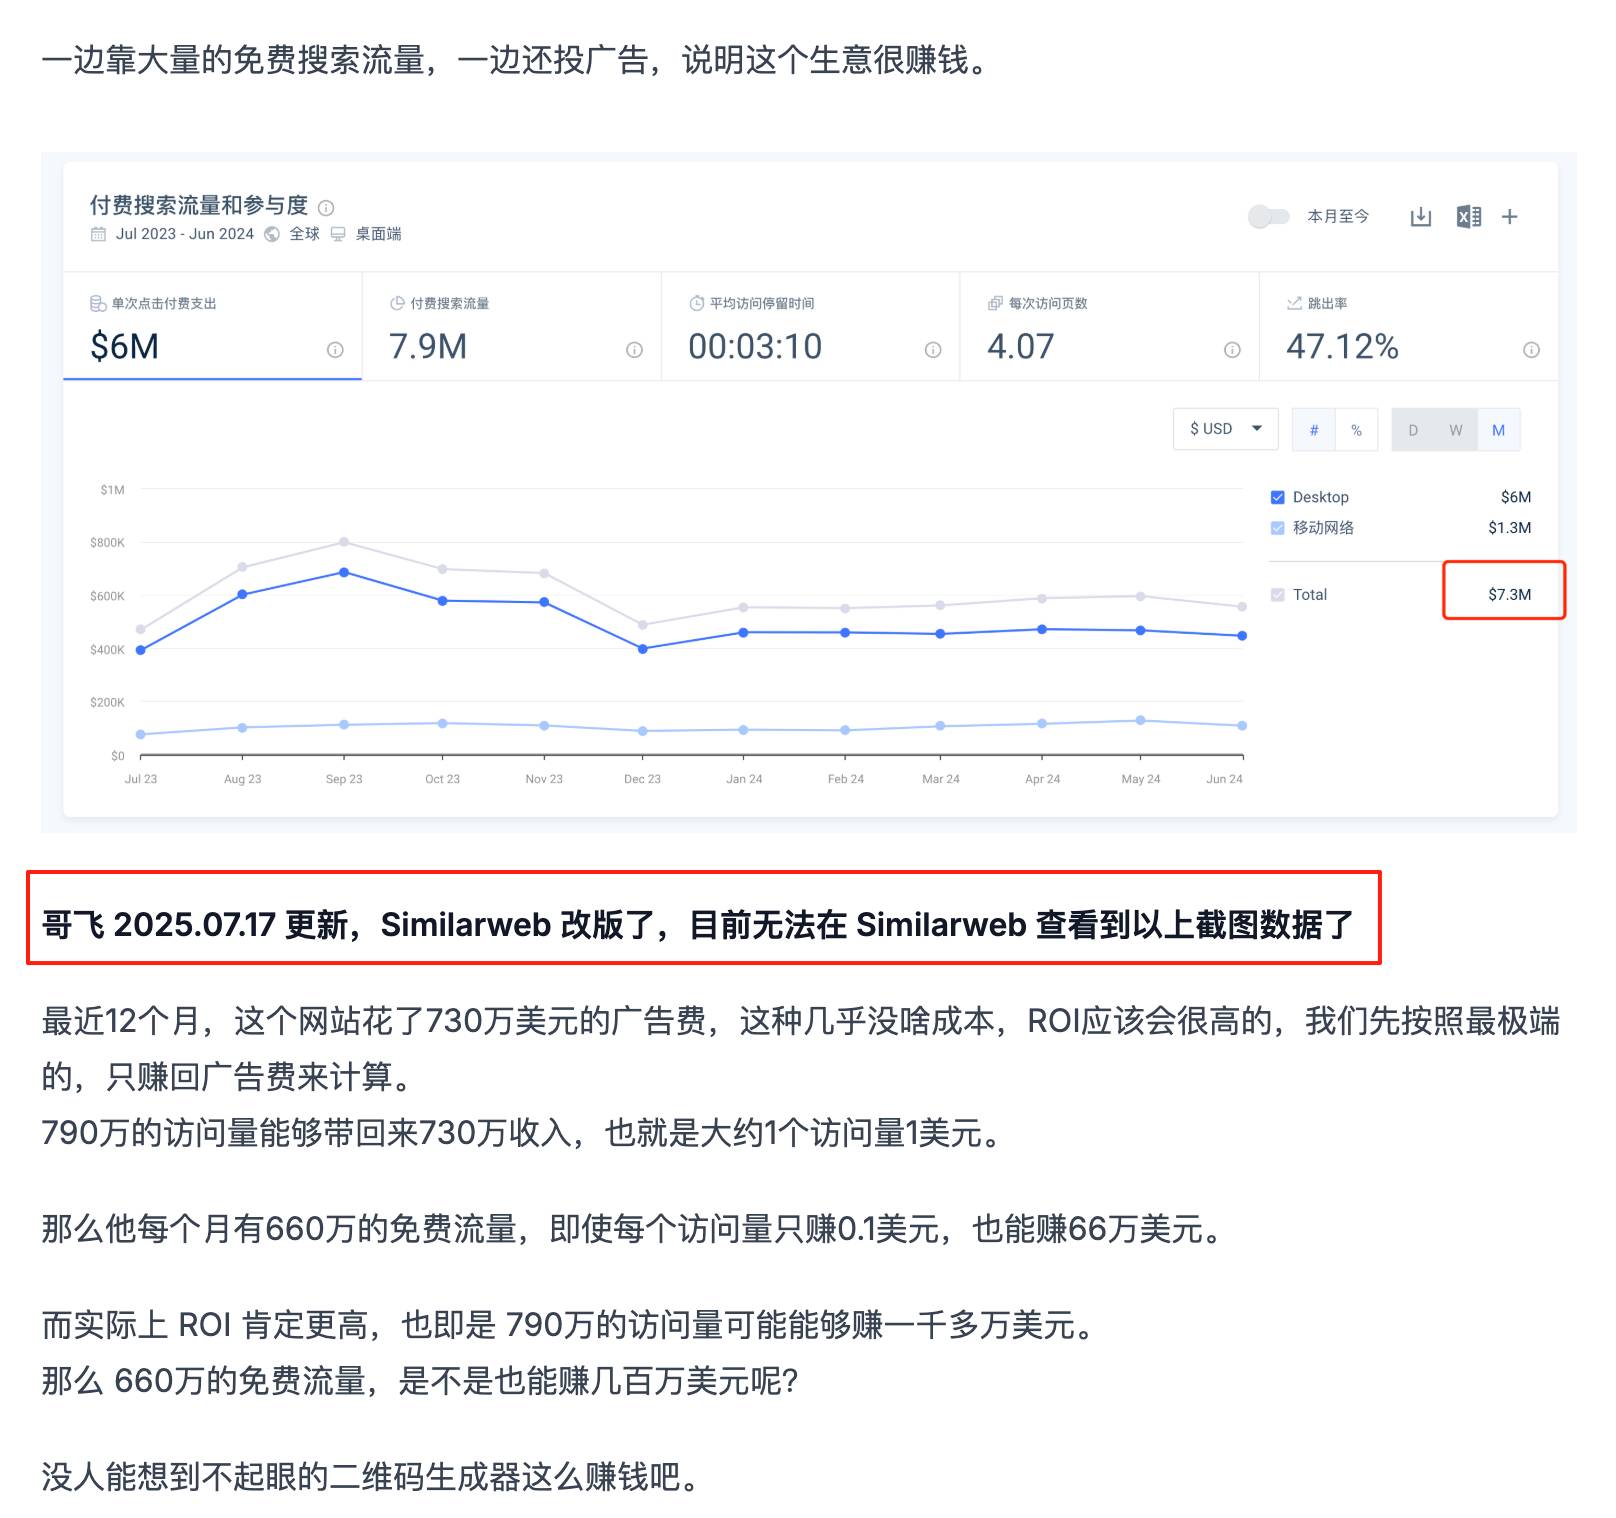The image size is (1616, 1518).
Task: Click the trend icon next to 跳出率
Action: (1294, 304)
